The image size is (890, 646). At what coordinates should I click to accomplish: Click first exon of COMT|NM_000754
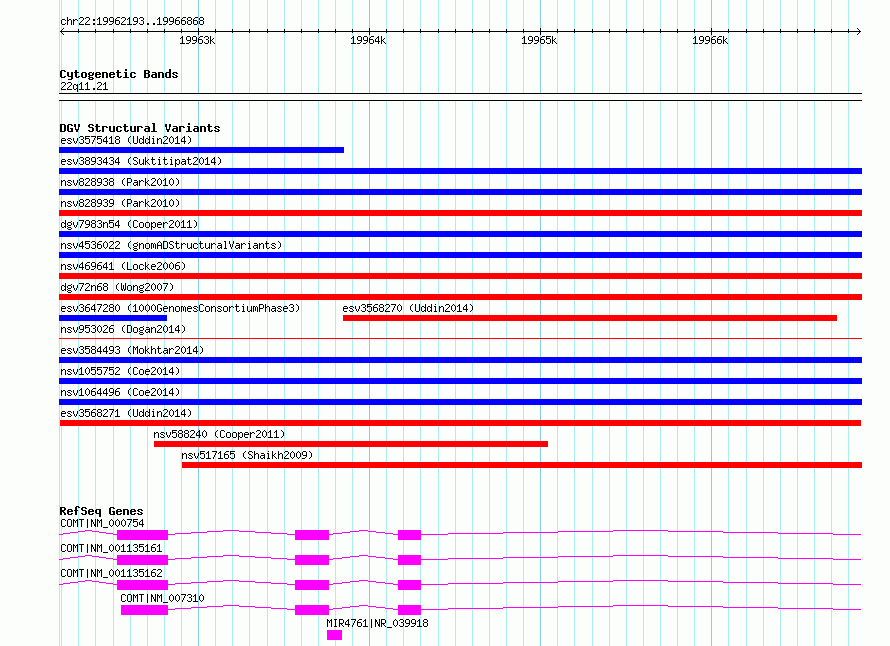click(x=142, y=535)
